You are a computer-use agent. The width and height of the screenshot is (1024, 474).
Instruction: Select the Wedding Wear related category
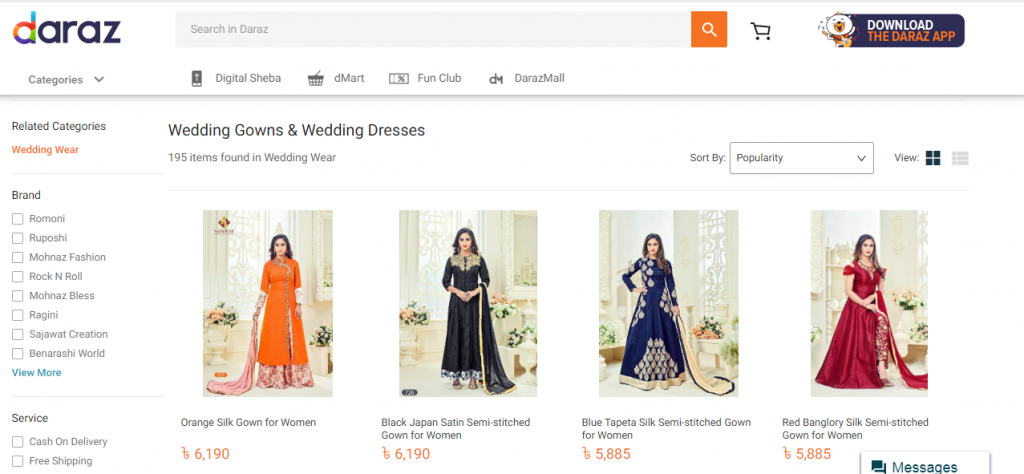point(45,150)
